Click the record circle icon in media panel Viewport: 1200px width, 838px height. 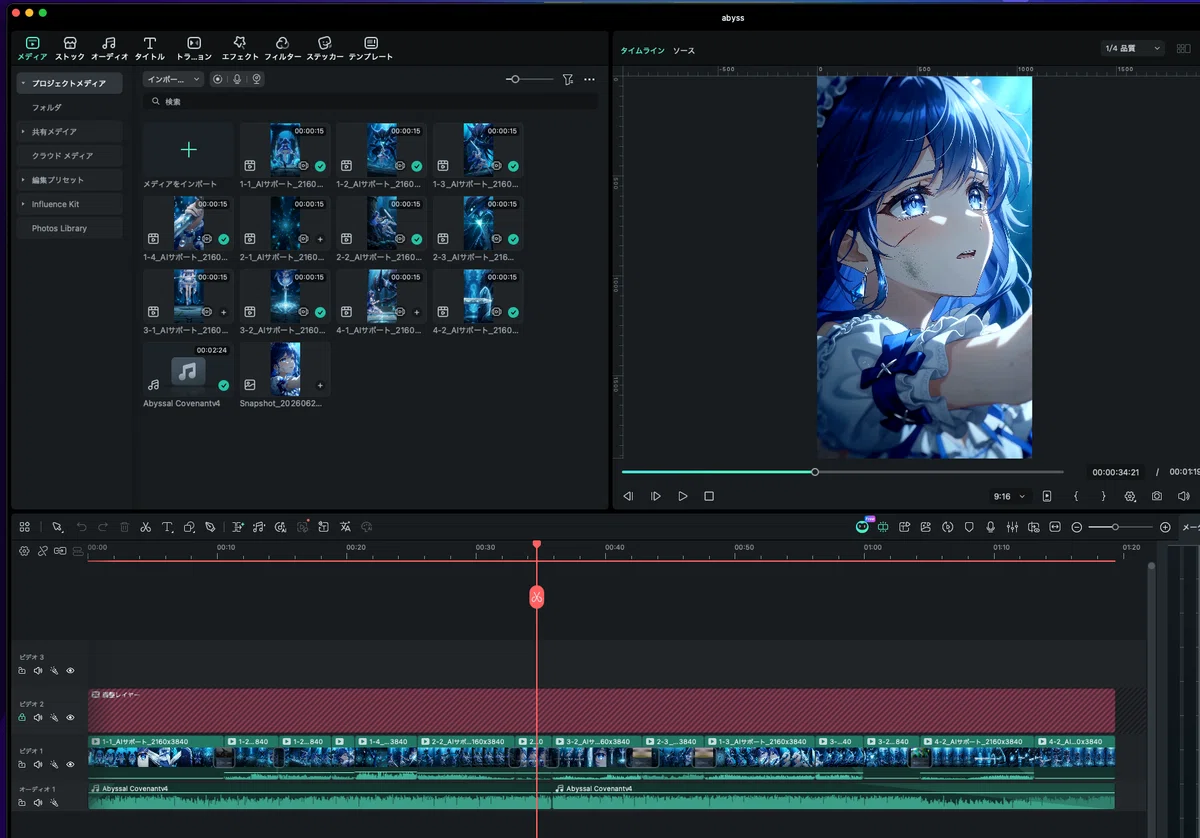tap(218, 79)
